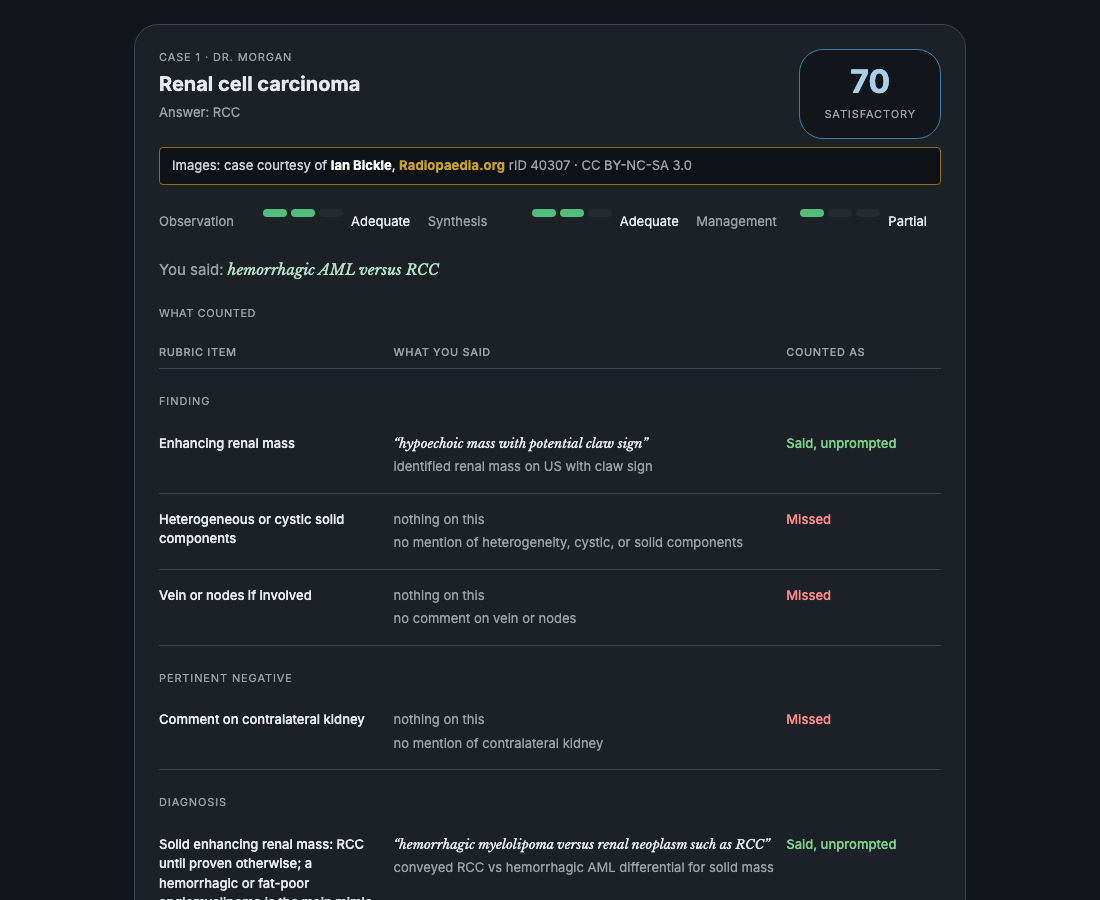Select 'Heterogeneous or cystic solid components' rubric item
This screenshot has height=900, width=1100.
(251, 529)
